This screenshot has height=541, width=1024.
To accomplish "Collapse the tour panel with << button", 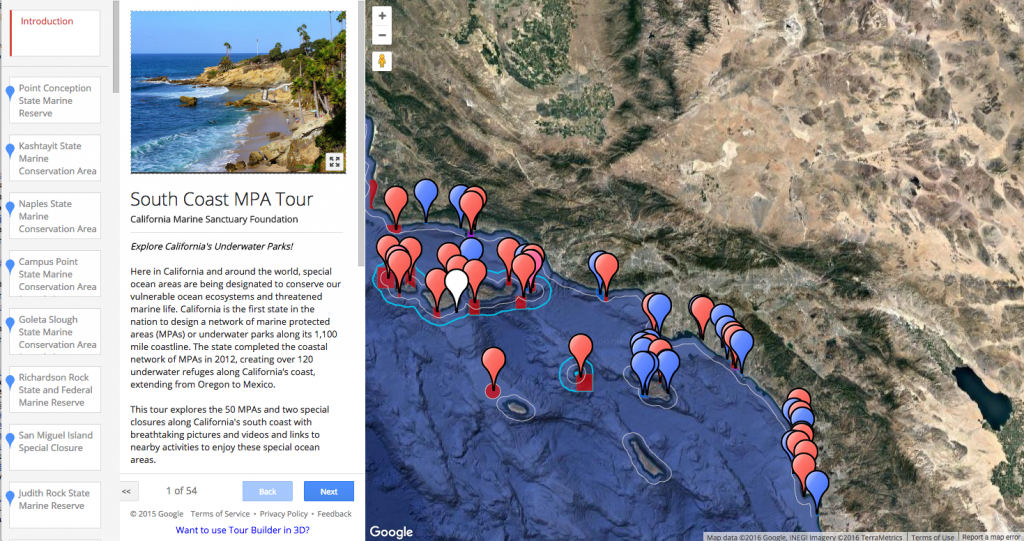I will 128,491.
